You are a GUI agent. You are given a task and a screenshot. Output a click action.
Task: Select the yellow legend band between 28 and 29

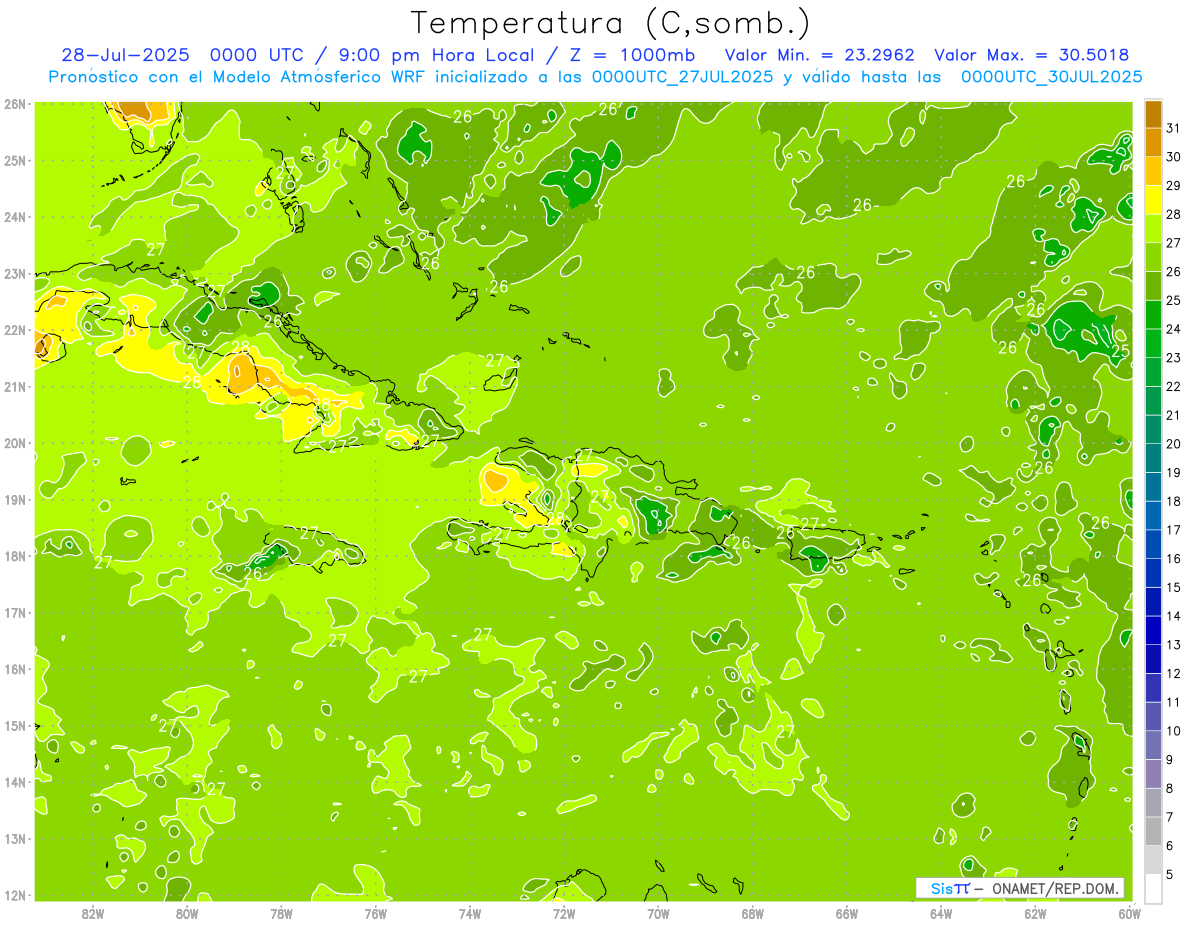coord(1153,200)
